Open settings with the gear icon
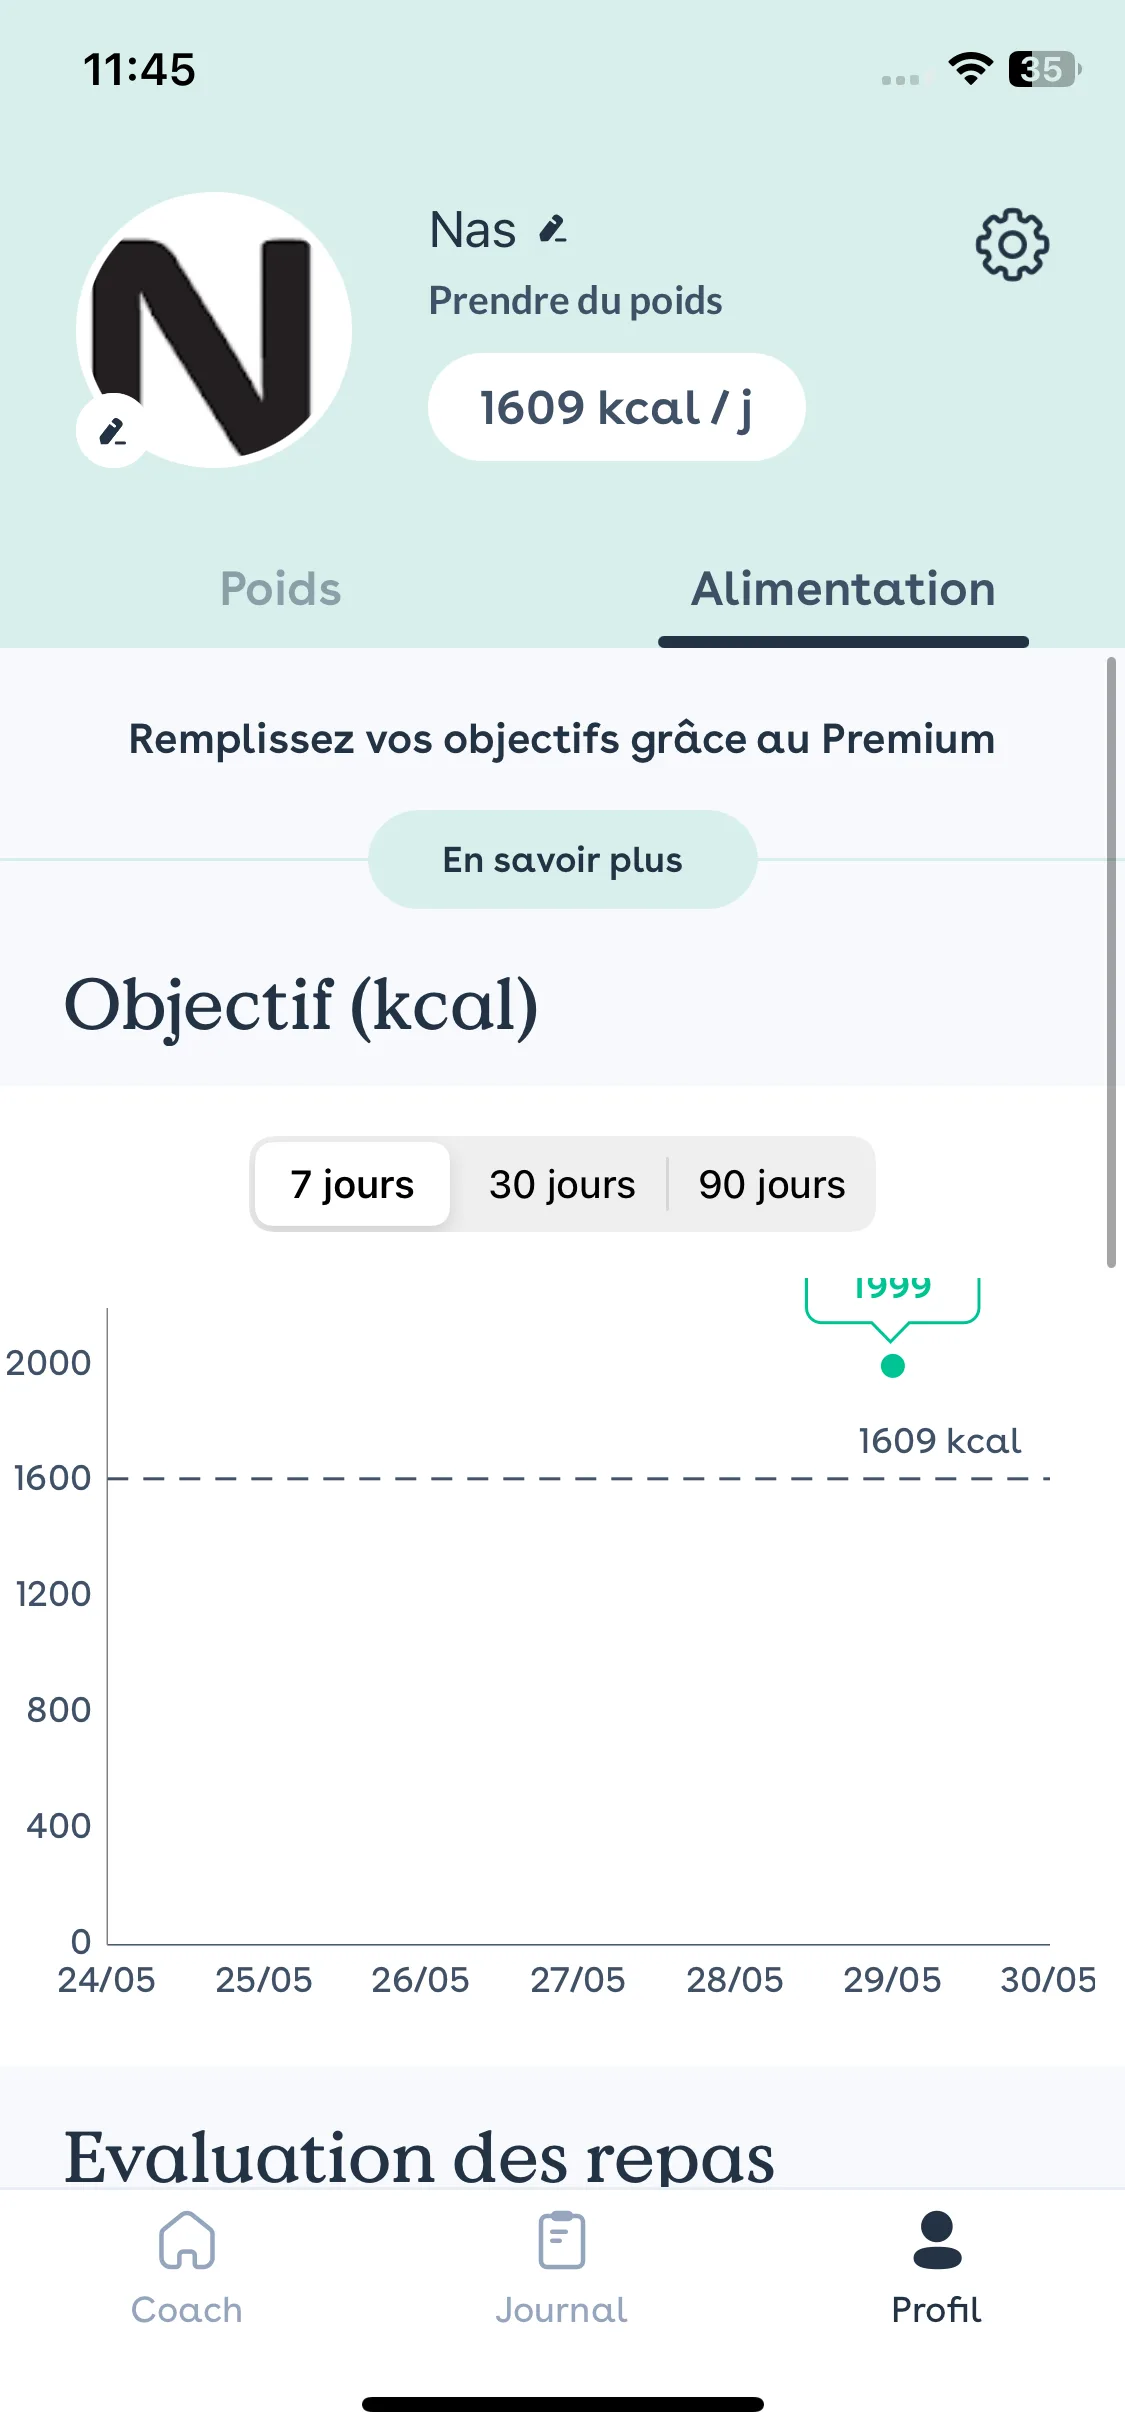This screenshot has height=2436, width=1125. pyautogui.click(x=1012, y=244)
